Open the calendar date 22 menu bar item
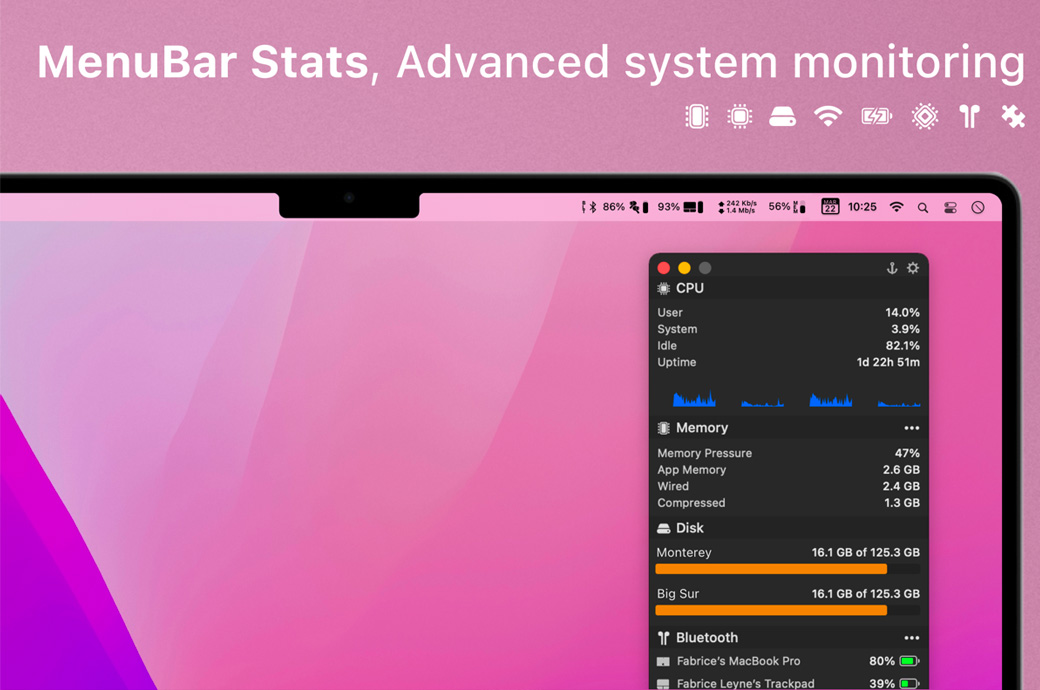The image size is (1040, 690). coord(830,207)
